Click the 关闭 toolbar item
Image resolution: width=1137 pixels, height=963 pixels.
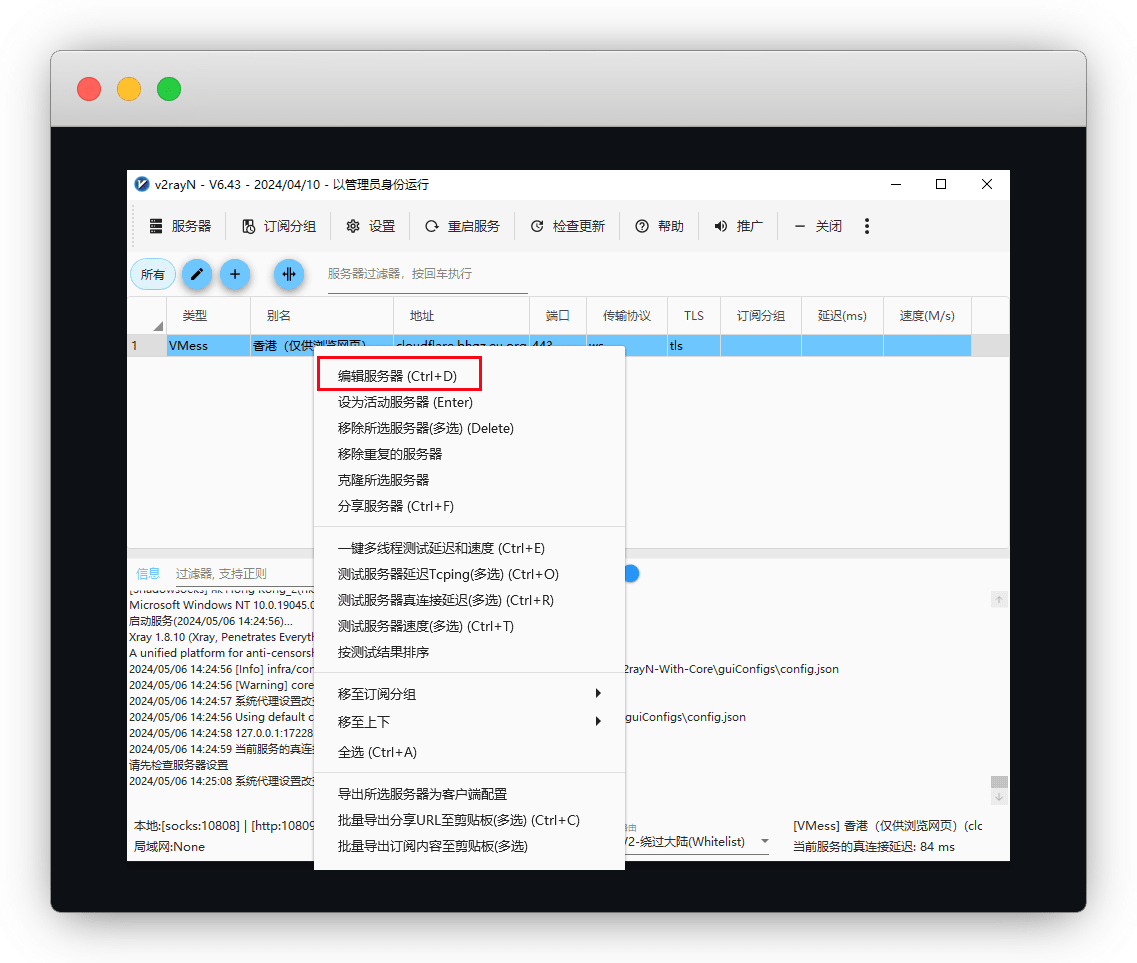pos(817,226)
